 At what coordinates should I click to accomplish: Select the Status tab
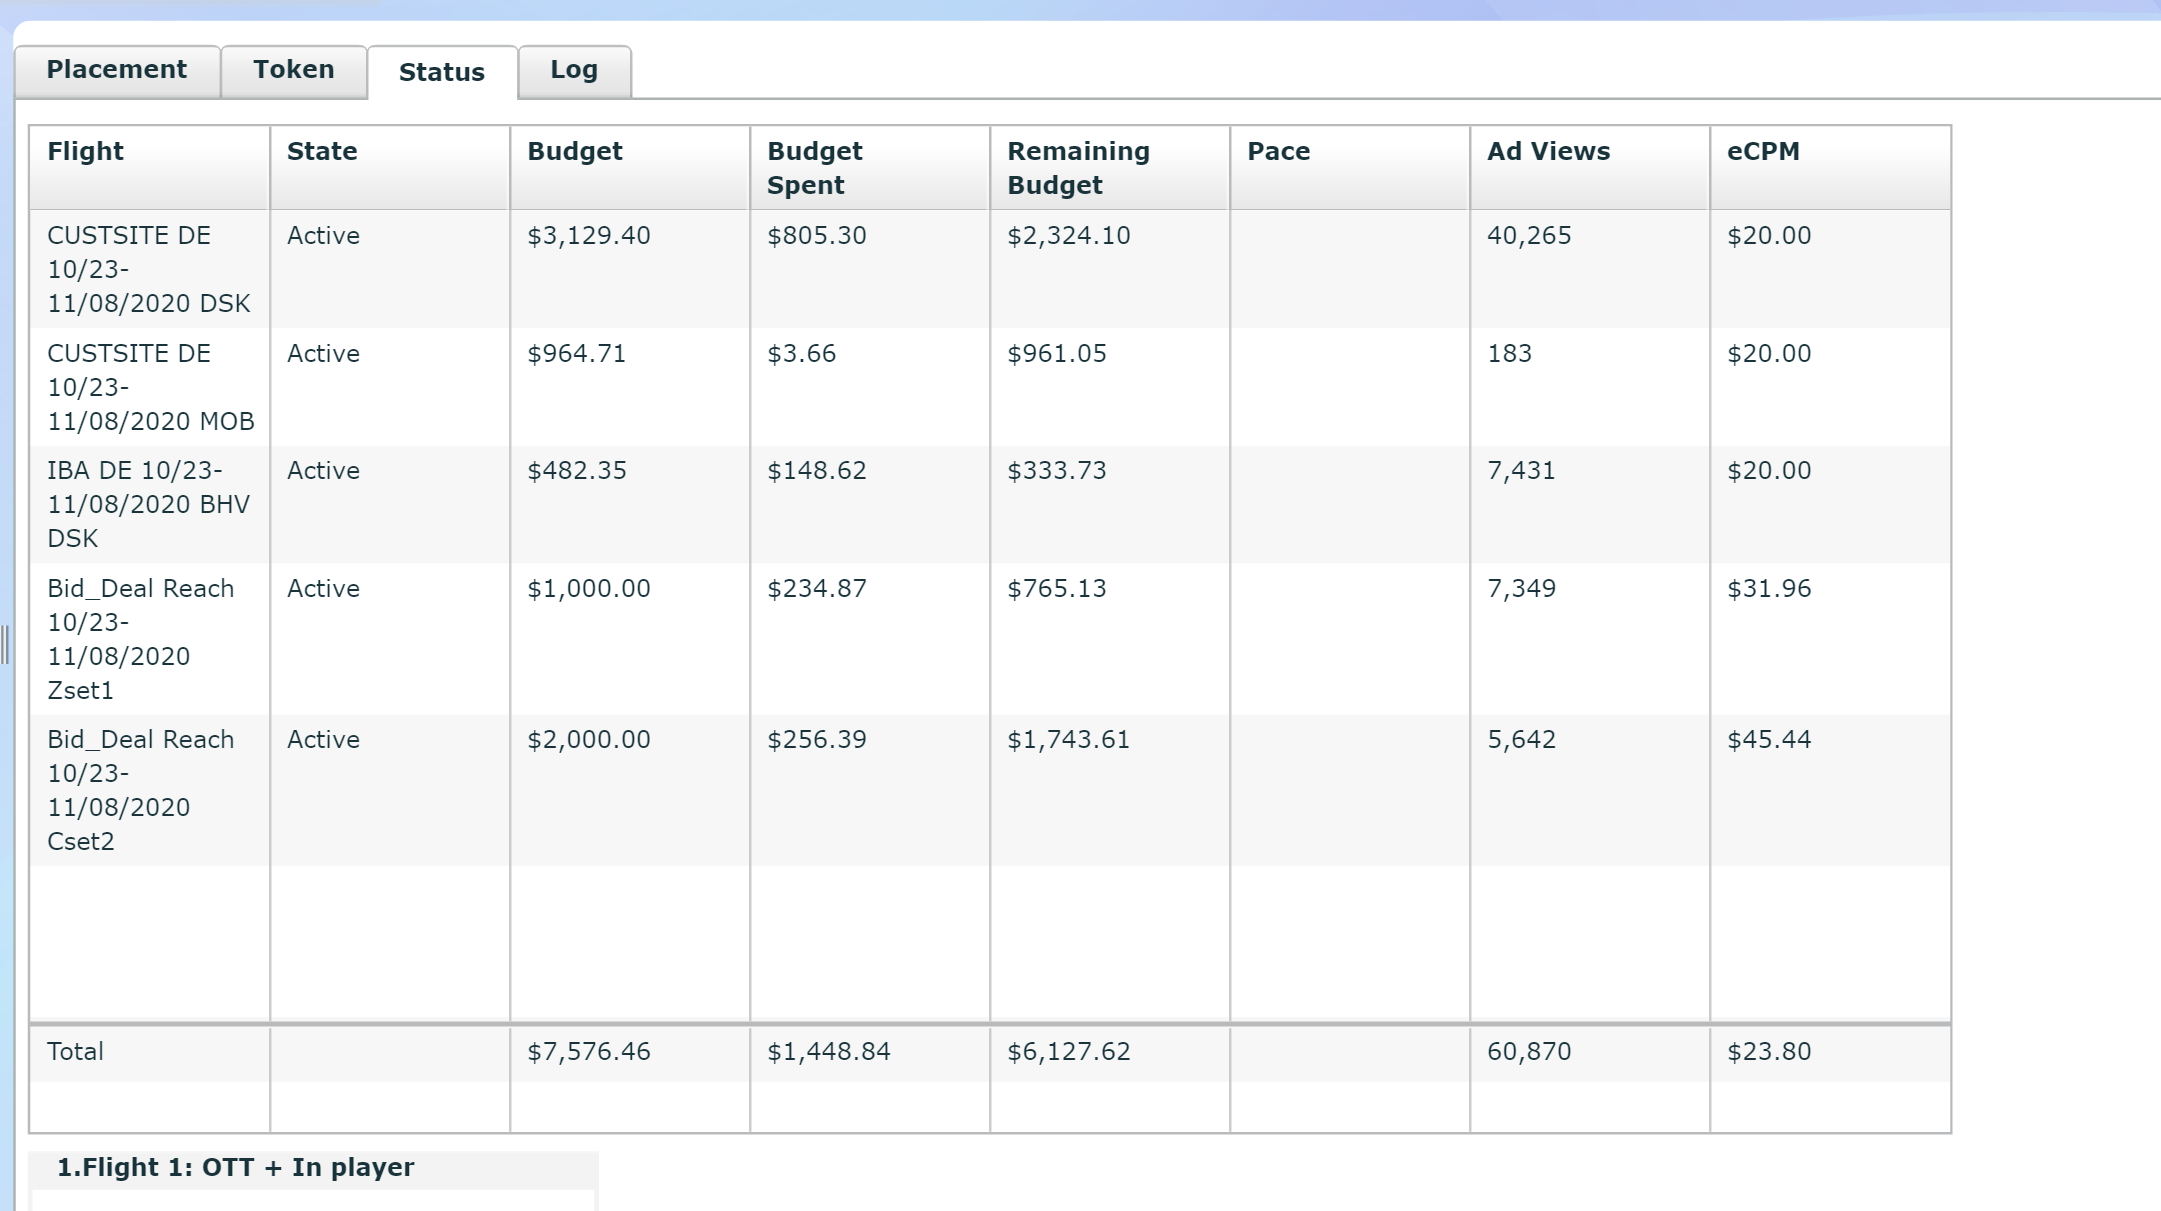(441, 72)
